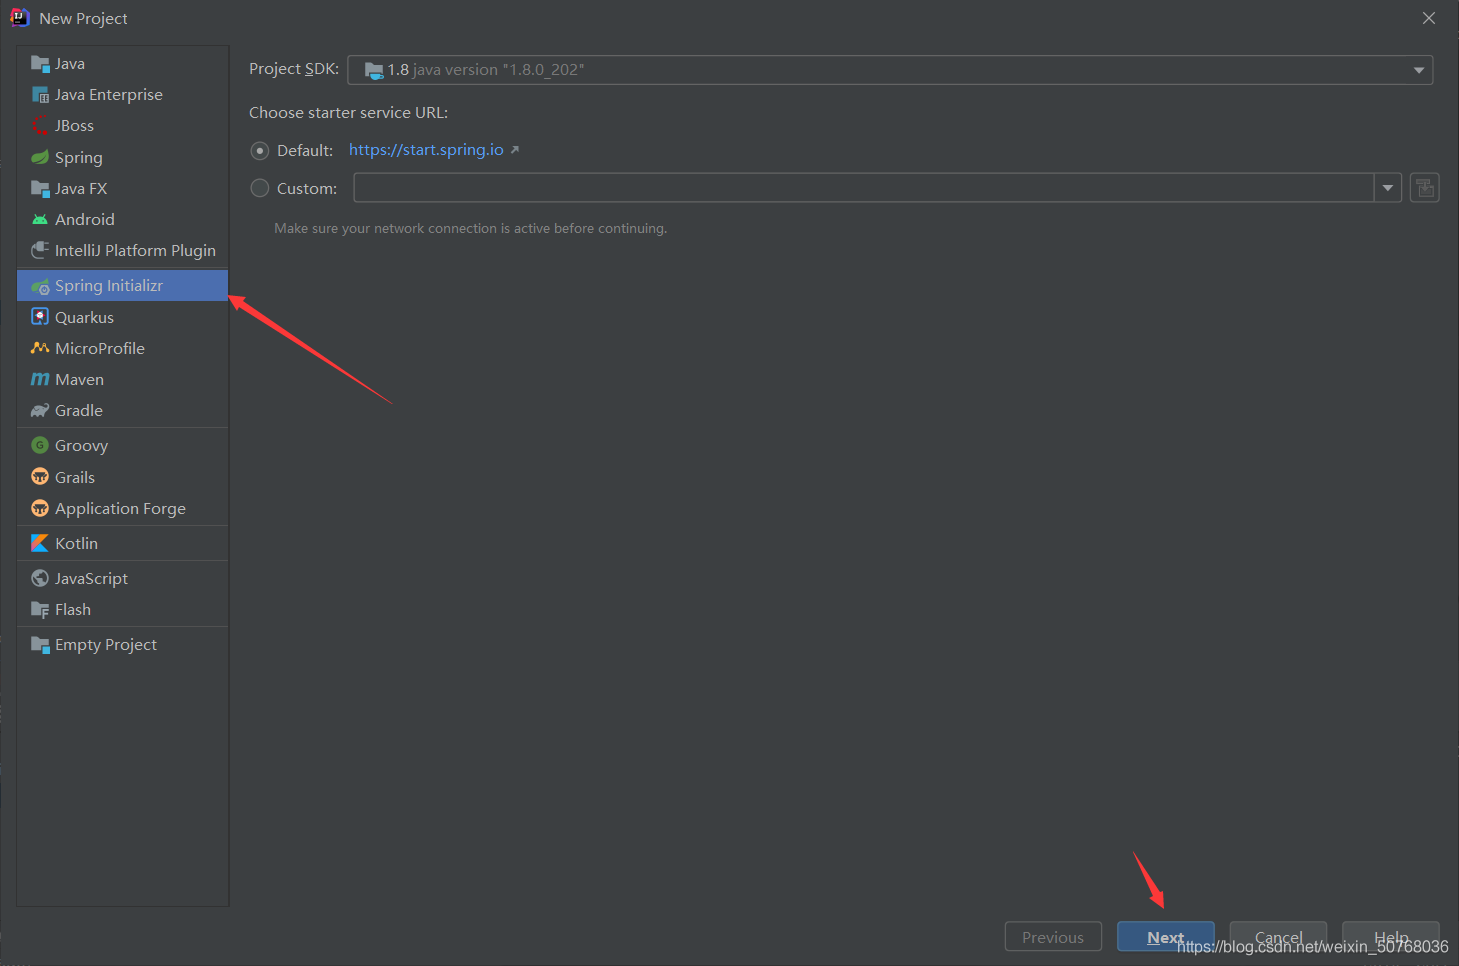The height and width of the screenshot is (966, 1459).
Task: Select the Flash label
Action: (x=73, y=610)
